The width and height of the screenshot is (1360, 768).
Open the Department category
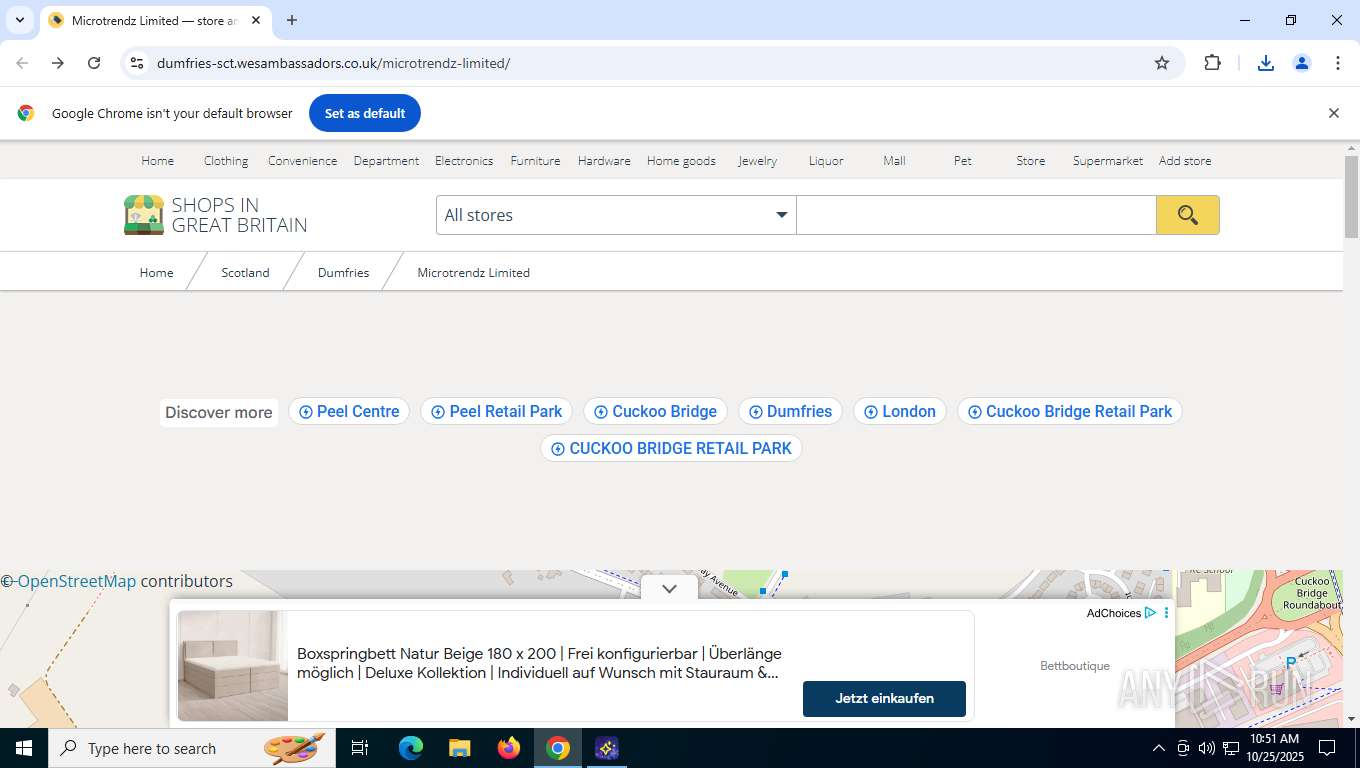(386, 160)
